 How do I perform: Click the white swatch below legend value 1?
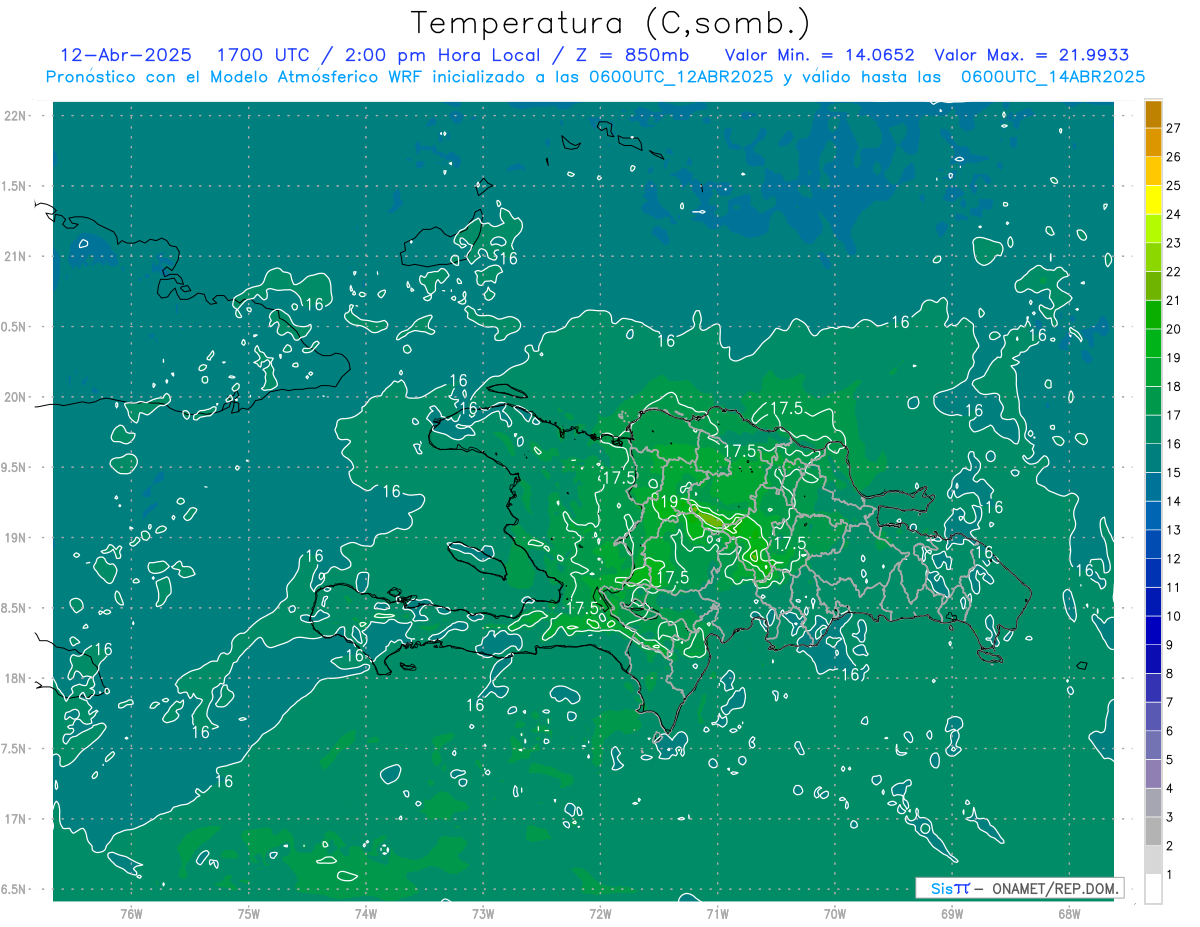(1153, 889)
